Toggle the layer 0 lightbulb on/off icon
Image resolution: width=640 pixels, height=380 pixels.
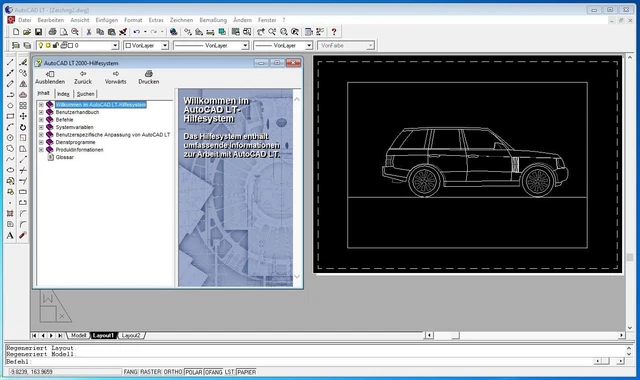tap(40, 45)
